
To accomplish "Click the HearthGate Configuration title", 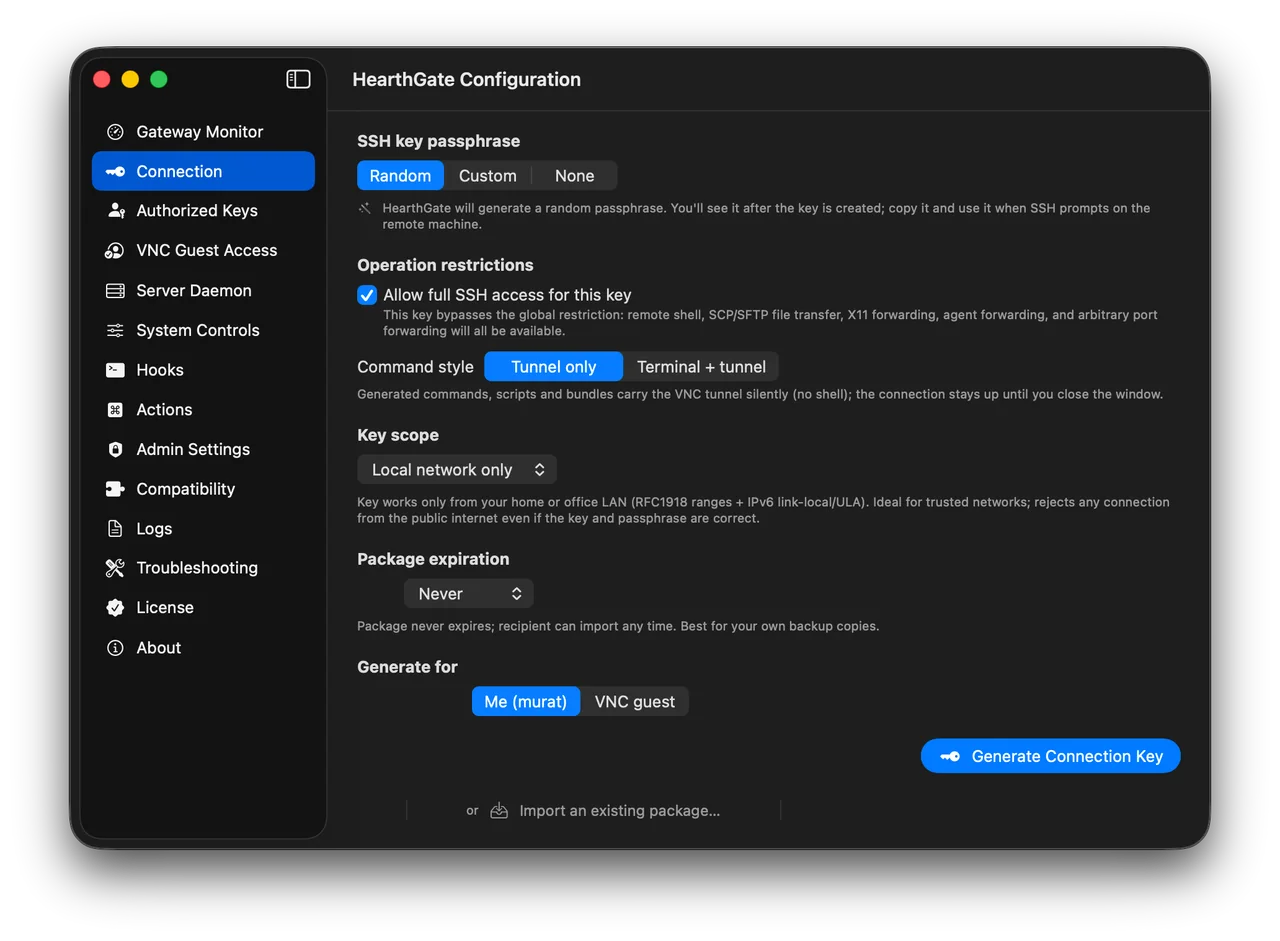I will pyautogui.click(x=467, y=80).
